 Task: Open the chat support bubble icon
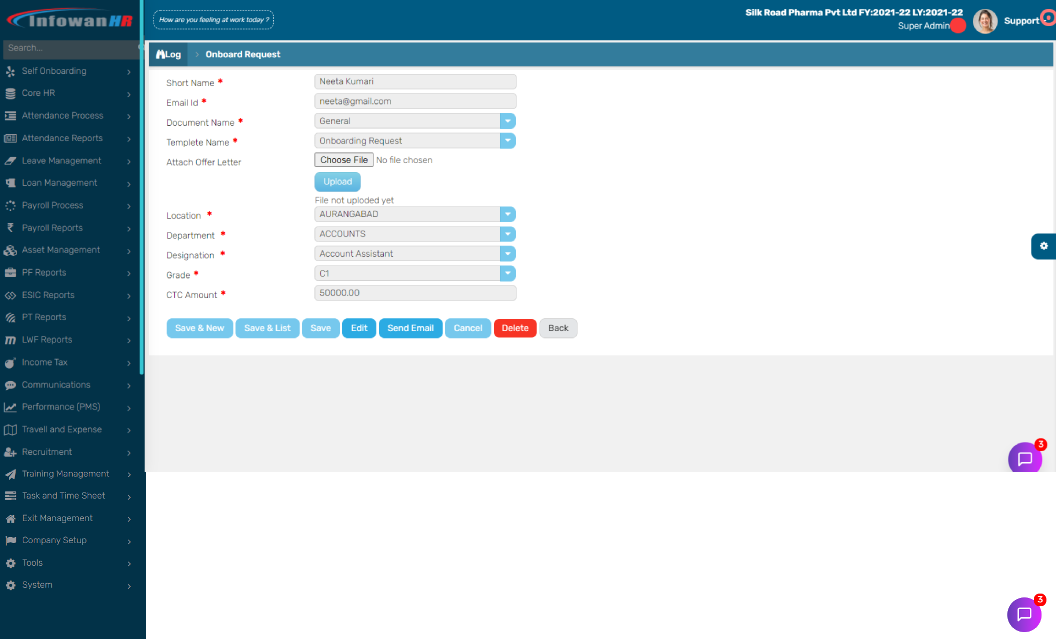(x=1024, y=458)
